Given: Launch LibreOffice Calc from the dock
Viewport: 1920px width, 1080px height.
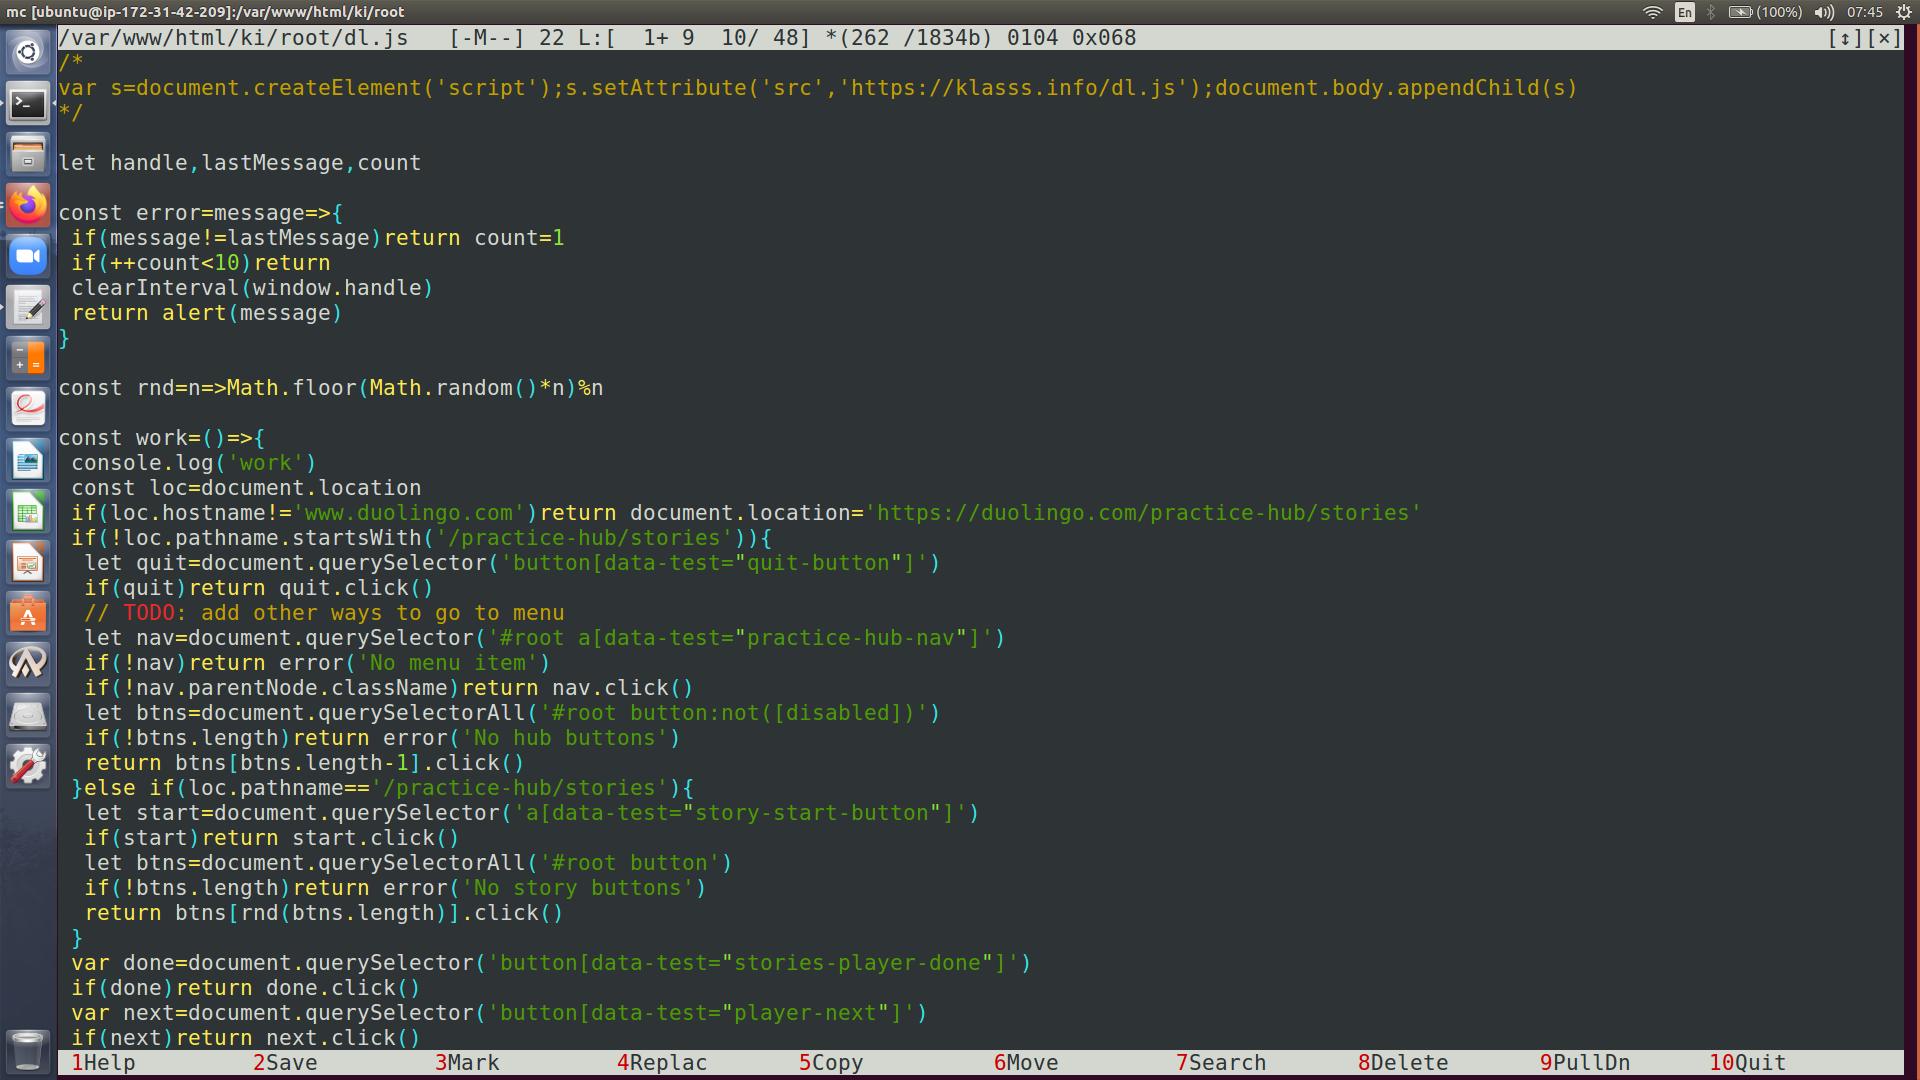Looking at the screenshot, I should pyautogui.click(x=28, y=512).
